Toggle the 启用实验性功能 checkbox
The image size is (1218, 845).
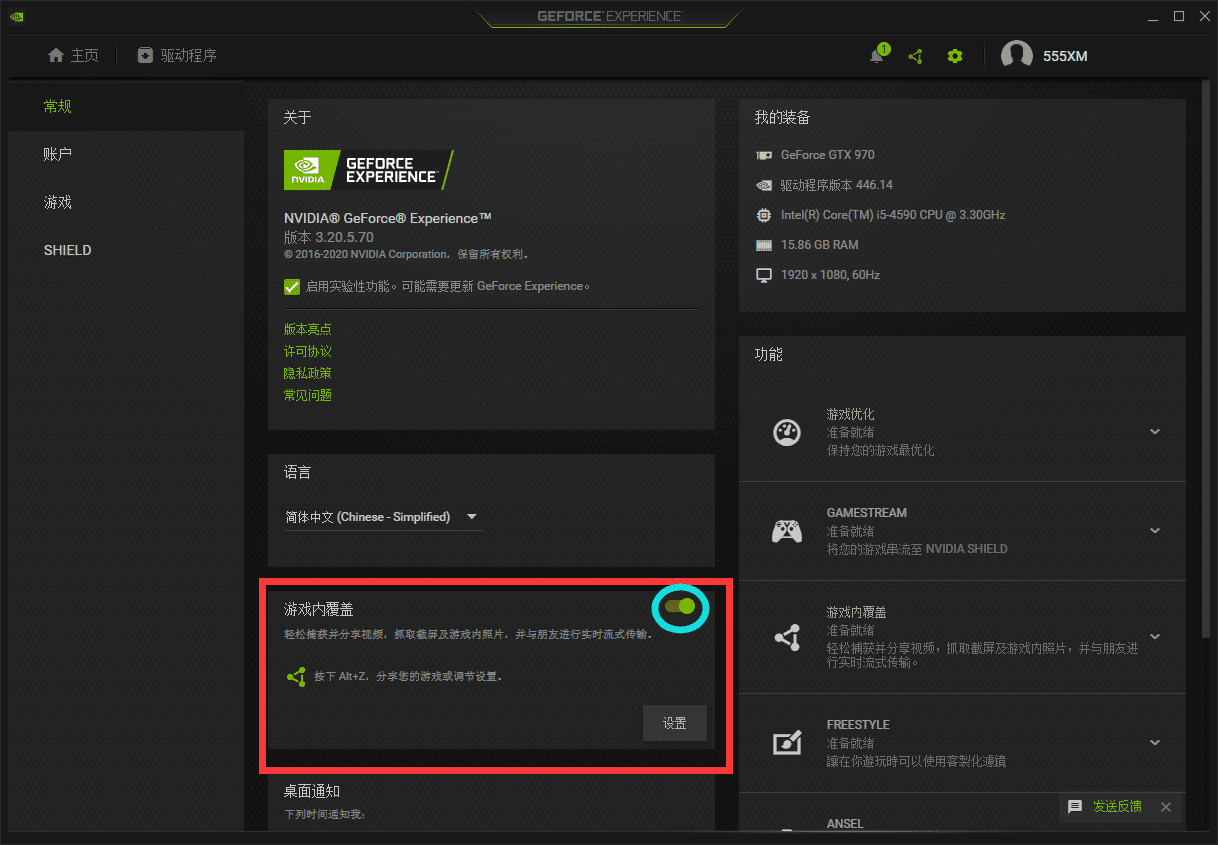pyautogui.click(x=292, y=287)
